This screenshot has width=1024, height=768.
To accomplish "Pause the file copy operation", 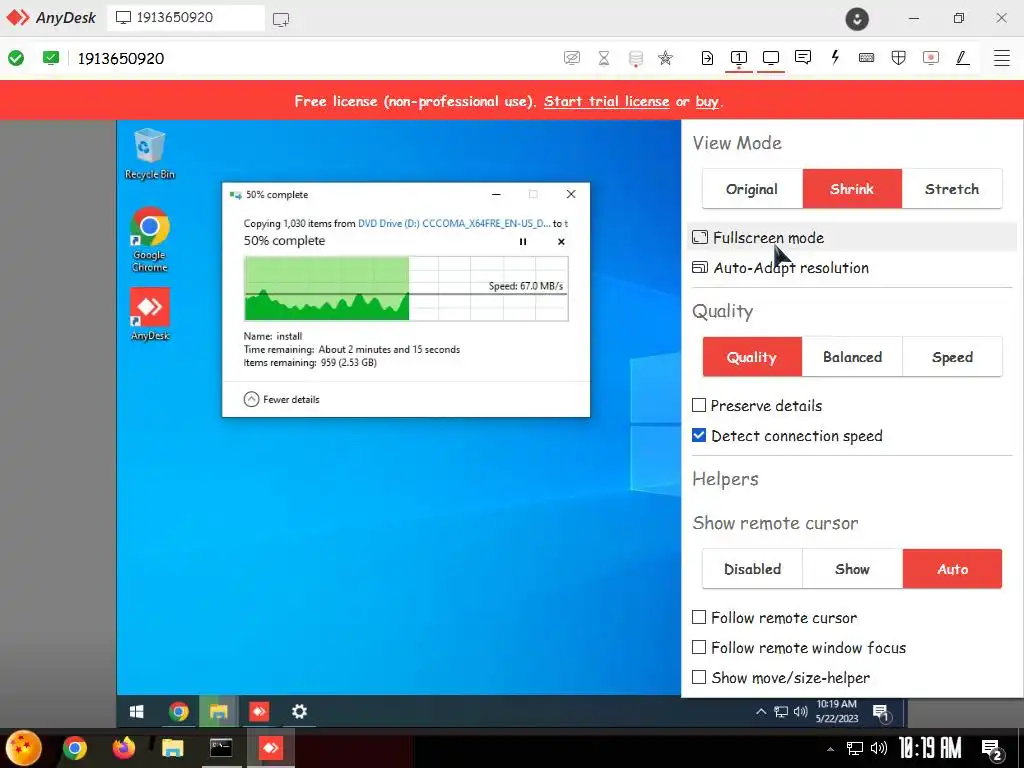I will click(522, 242).
